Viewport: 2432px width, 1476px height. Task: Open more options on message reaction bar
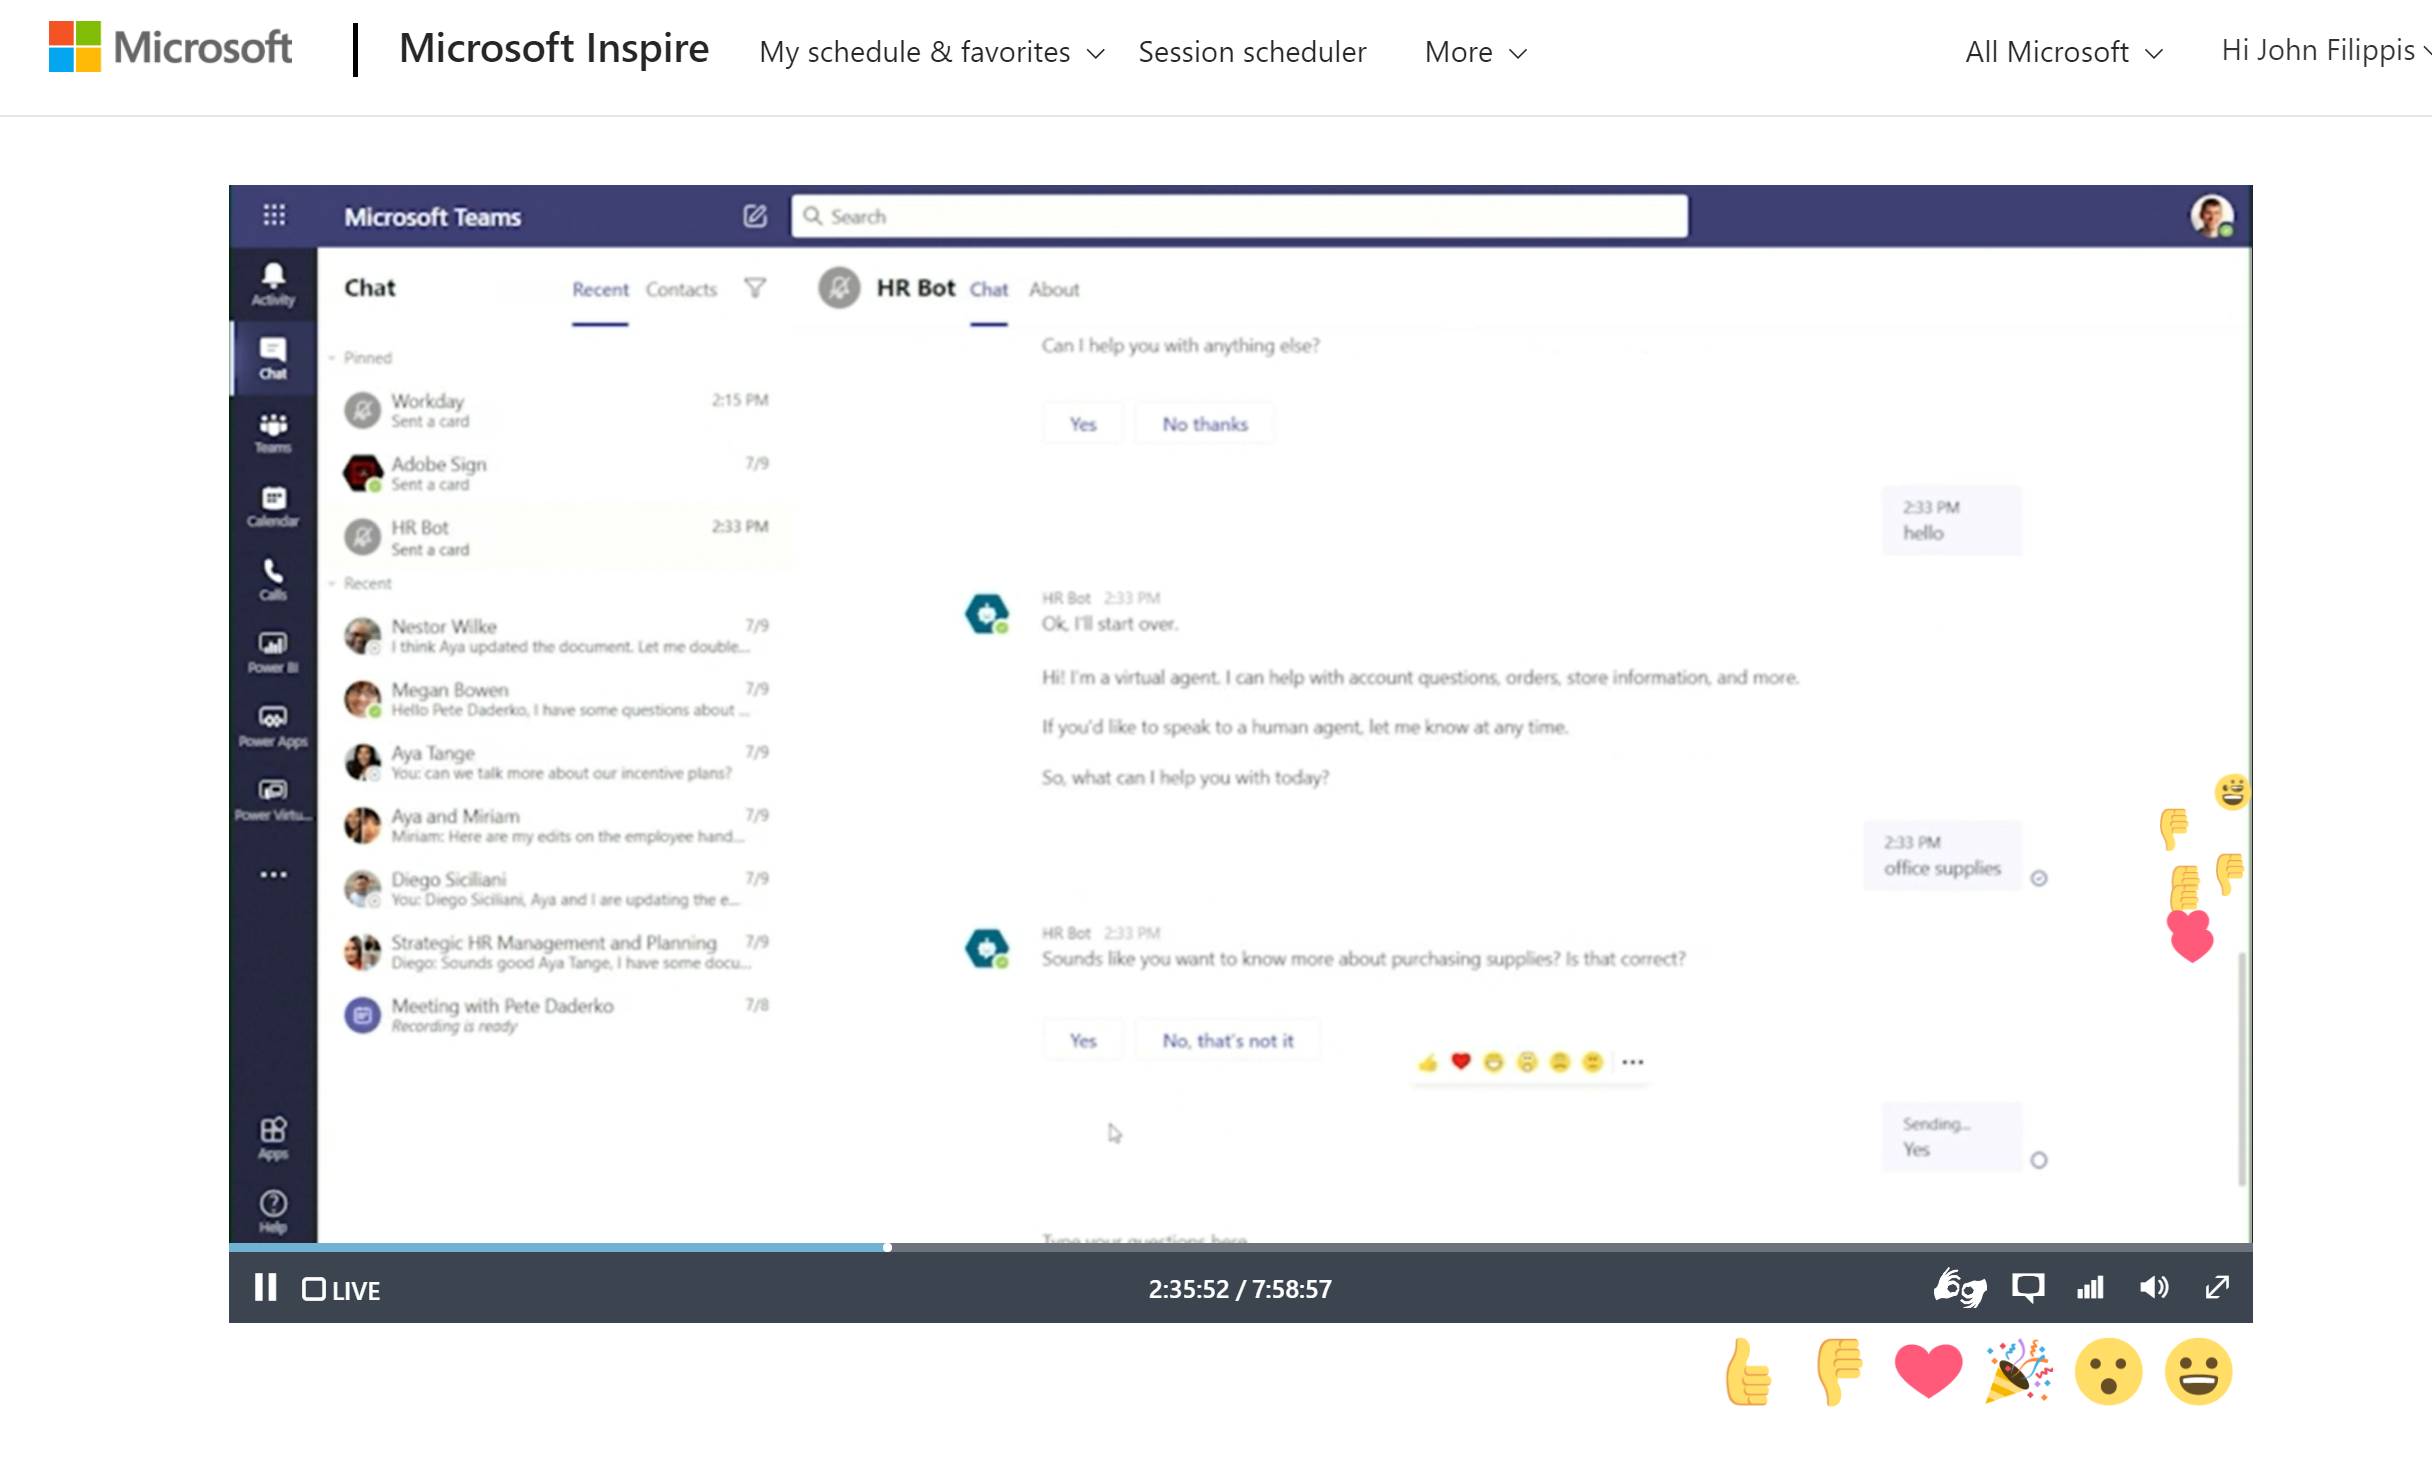coord(1633,1062)
